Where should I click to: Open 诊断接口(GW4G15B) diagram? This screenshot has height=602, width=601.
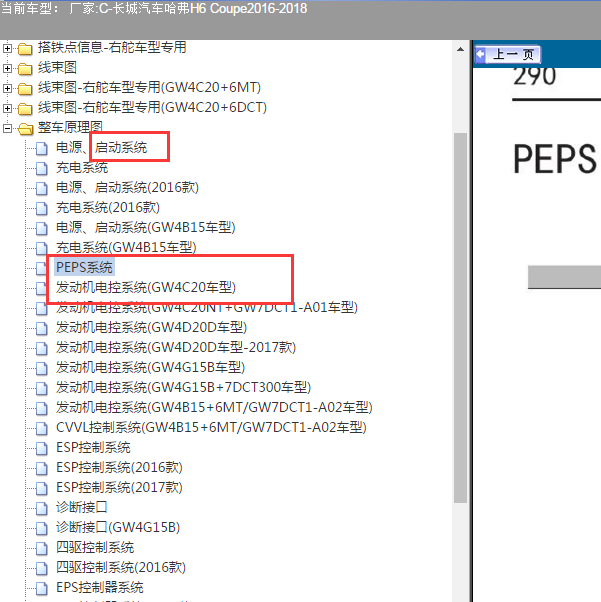click(x=118, y=527)
